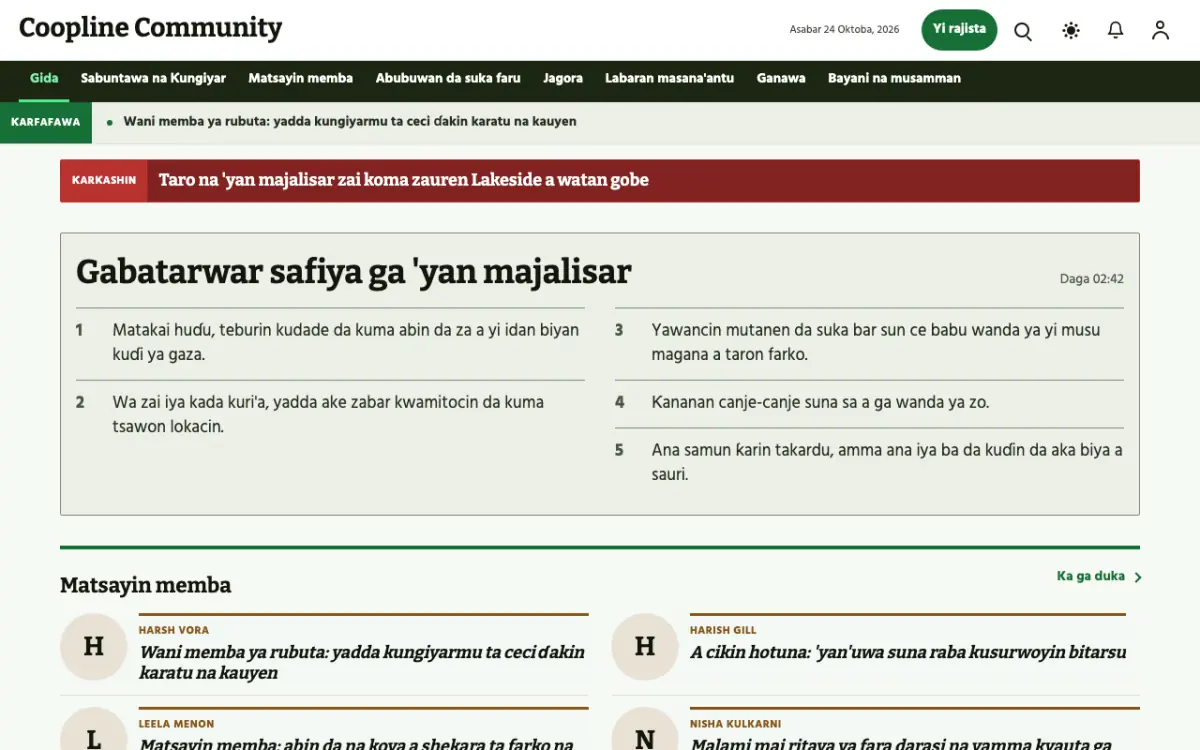This screenshot has width=1200, height=750.
Task: Select the Gida nav tab
Action: click(x=44, y=78)
